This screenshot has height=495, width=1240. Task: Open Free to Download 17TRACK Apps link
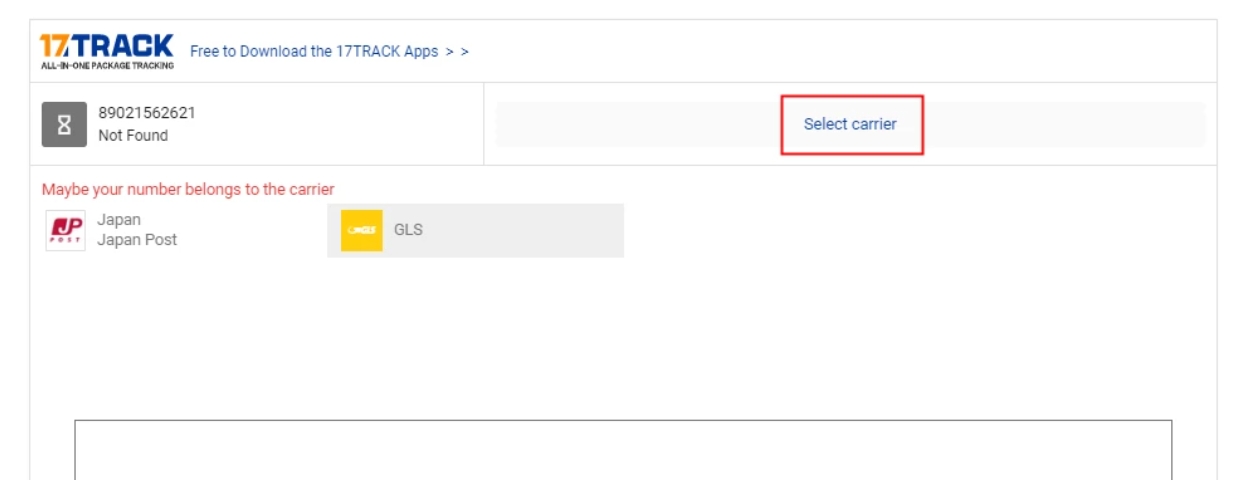314,51
